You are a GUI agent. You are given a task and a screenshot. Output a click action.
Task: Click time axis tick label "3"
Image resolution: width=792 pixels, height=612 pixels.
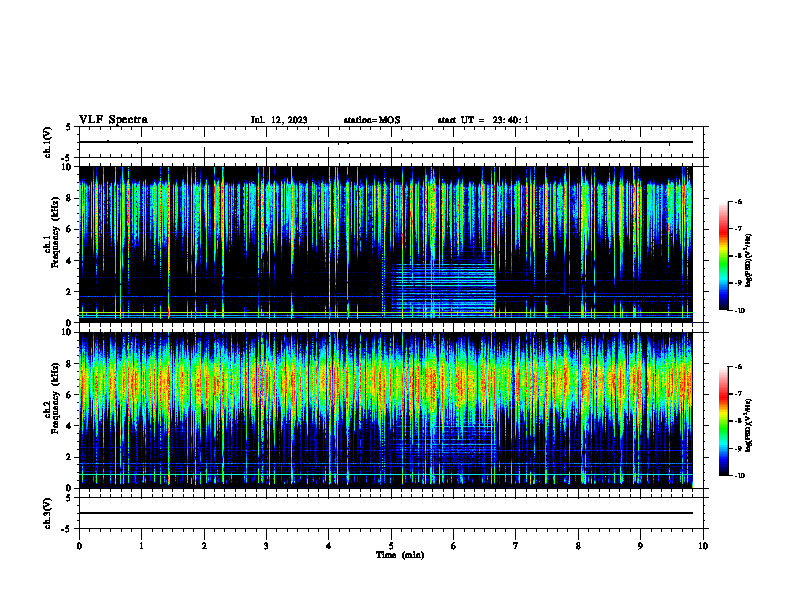tap(266, 546)
